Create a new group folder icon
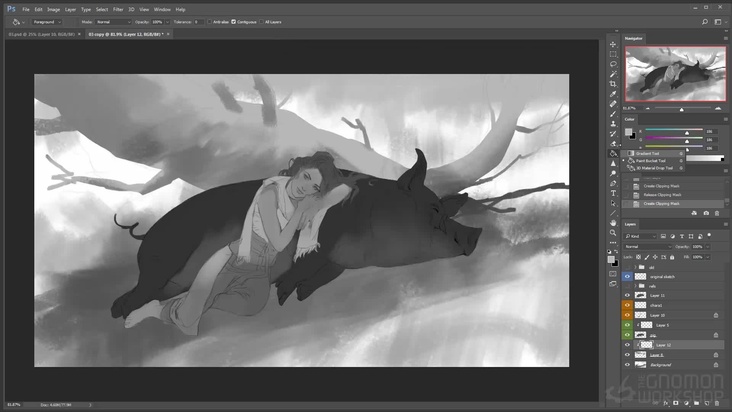 (697, 403)
